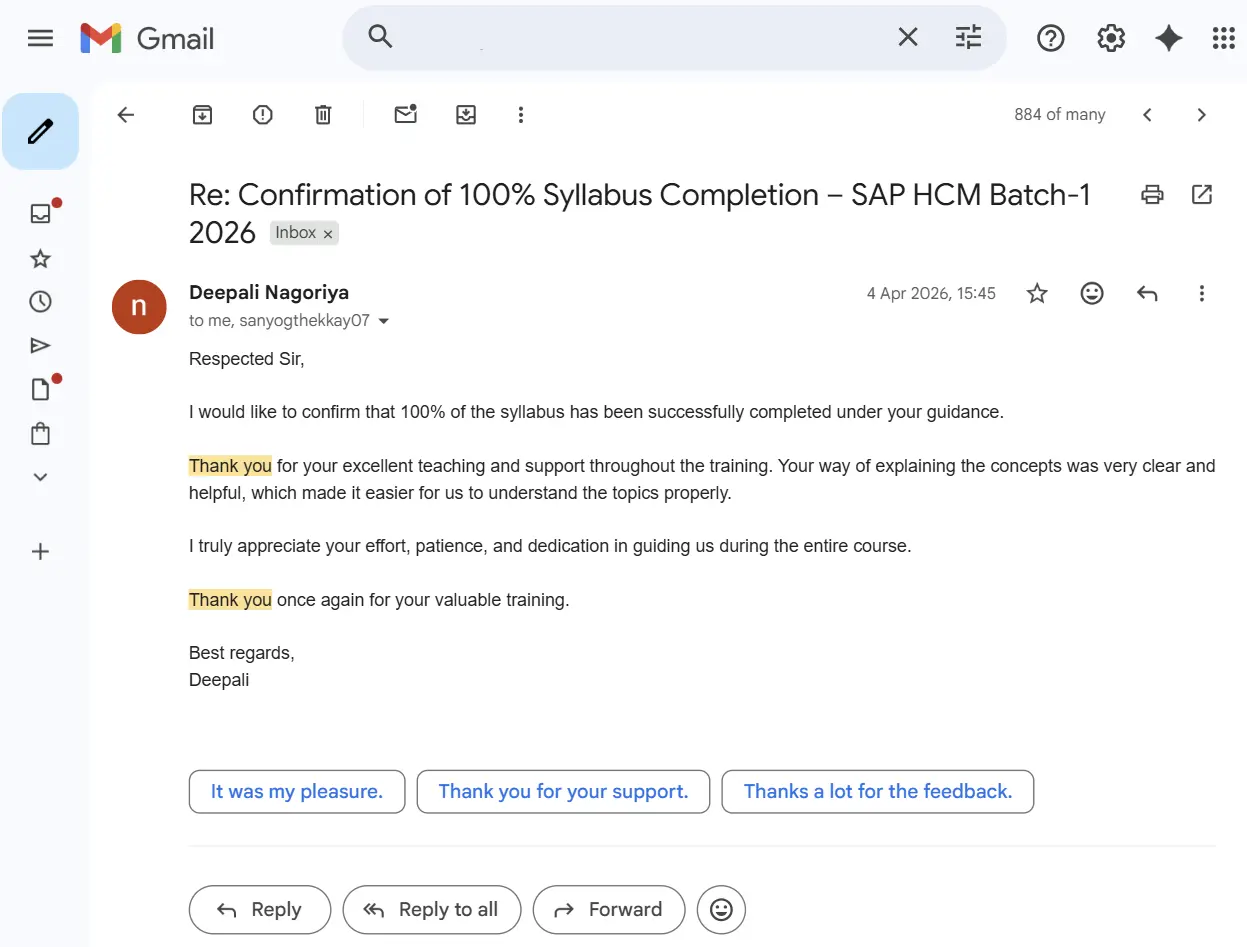This screenshot has width=1247, height=947.
Task: Open Inbox in left sidebar
Action: tap(40, 213)
